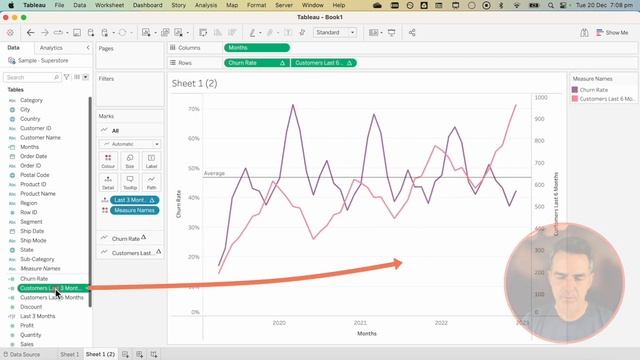
Task: Click the Churn Rate pill on Rows
Action: (257, 63)
